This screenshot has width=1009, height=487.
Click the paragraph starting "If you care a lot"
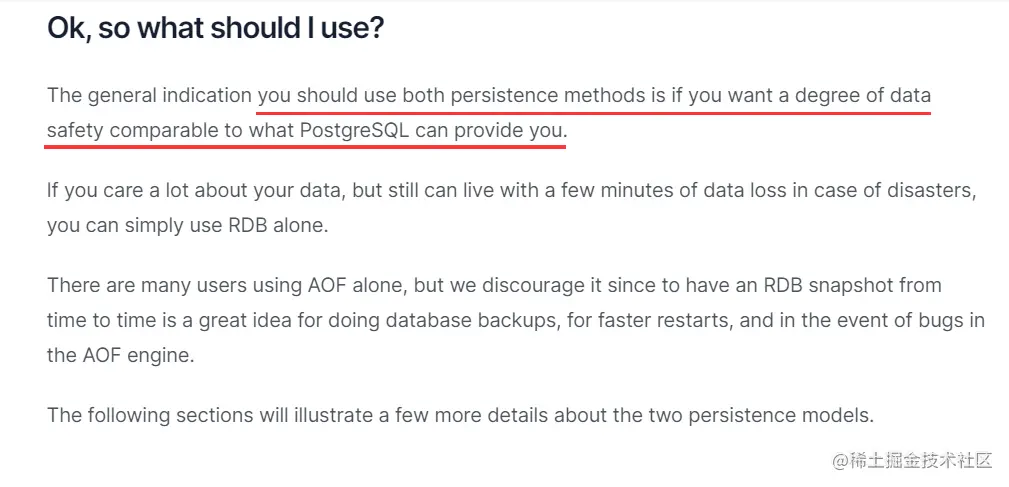pyautogui.click(x=512, y=209)
